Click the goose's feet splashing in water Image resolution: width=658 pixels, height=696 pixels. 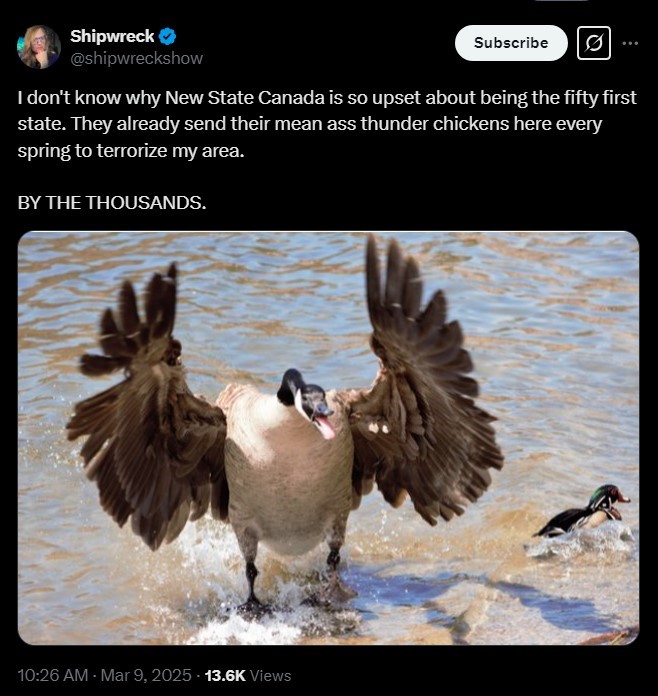pos(295,595)
